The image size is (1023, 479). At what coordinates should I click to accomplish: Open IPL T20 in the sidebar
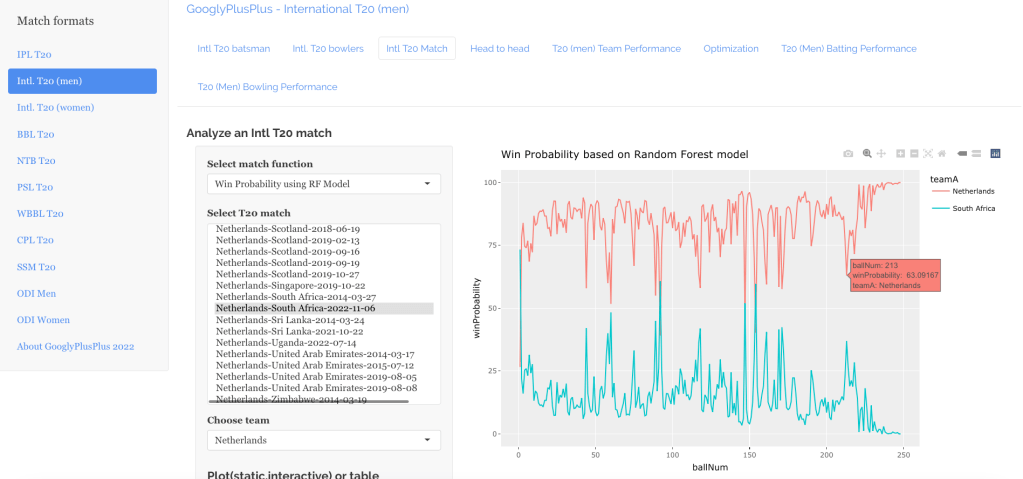click(x=35, y=54)
